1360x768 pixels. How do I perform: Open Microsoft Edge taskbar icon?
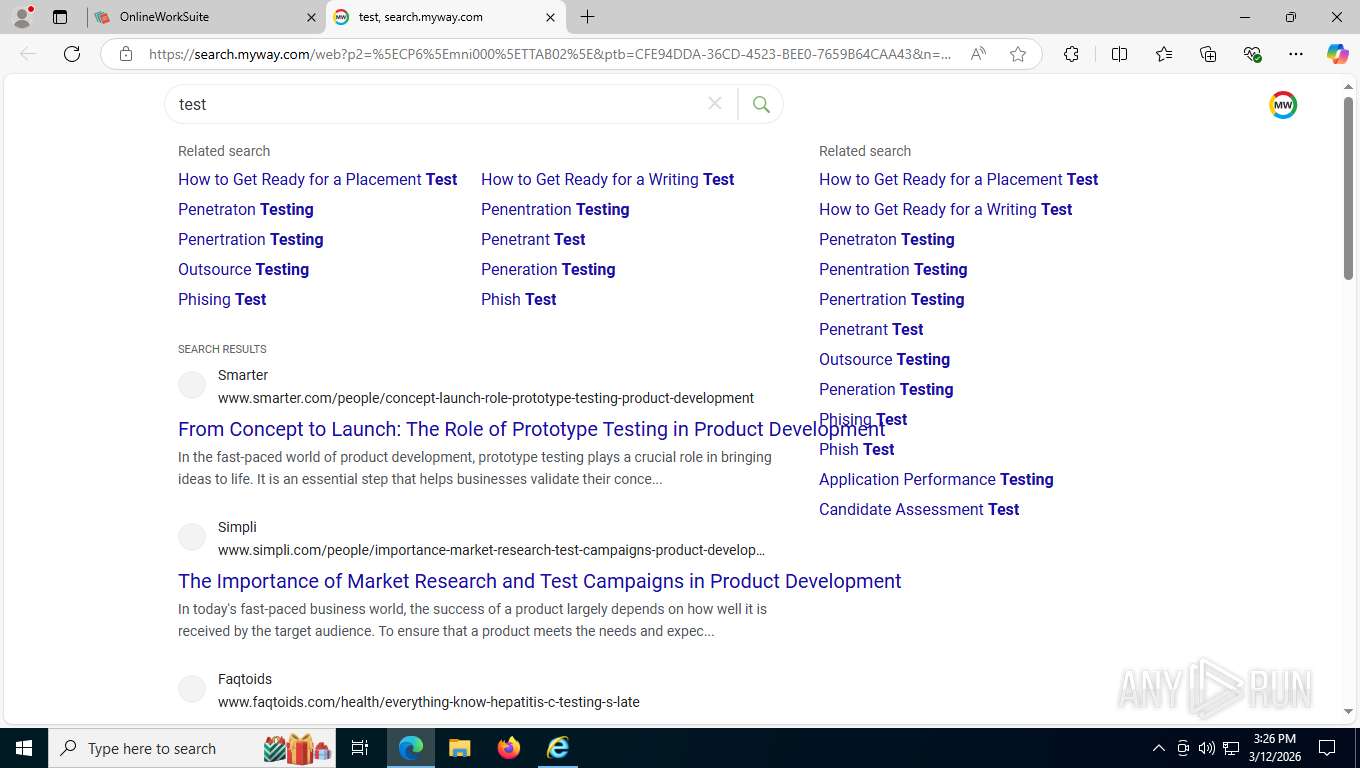[411, 748]
